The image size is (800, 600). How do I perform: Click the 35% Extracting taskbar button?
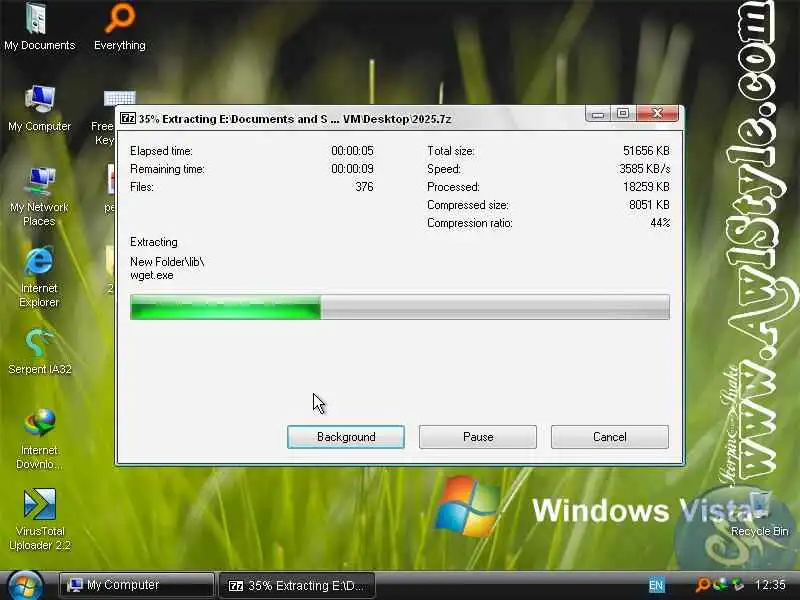pos(297,586)
